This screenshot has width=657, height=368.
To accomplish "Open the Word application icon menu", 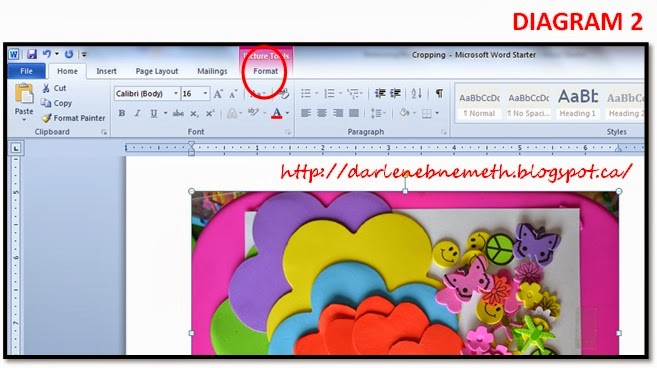I will coord(13,54).
